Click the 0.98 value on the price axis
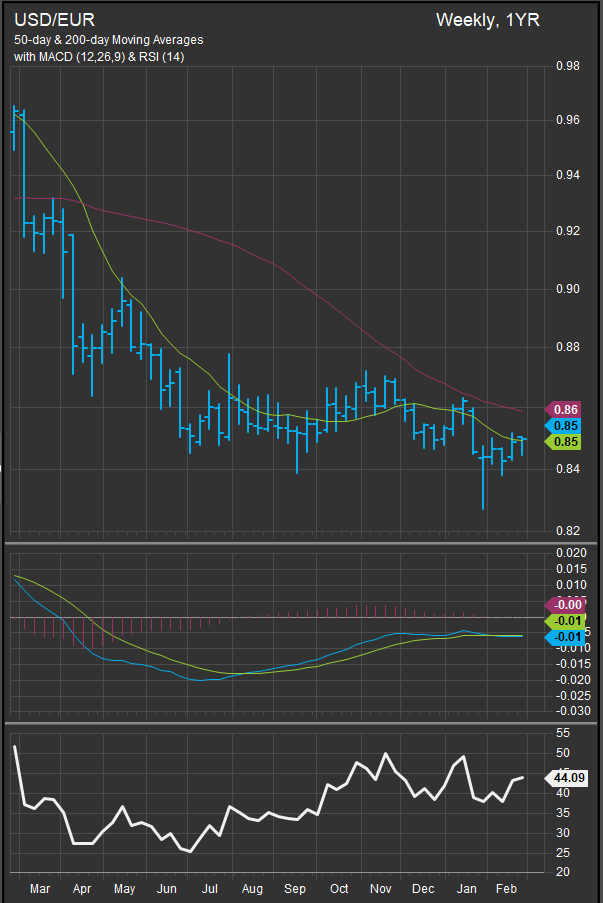 (x=567, y=66)
